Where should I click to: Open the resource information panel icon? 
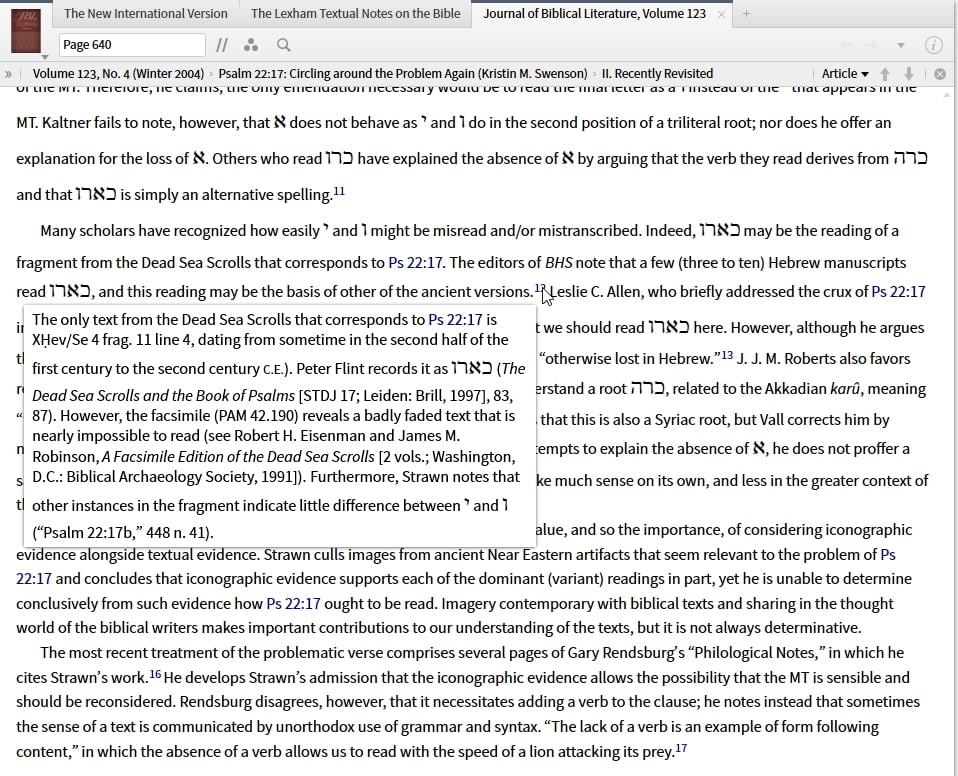coord(934,45)
